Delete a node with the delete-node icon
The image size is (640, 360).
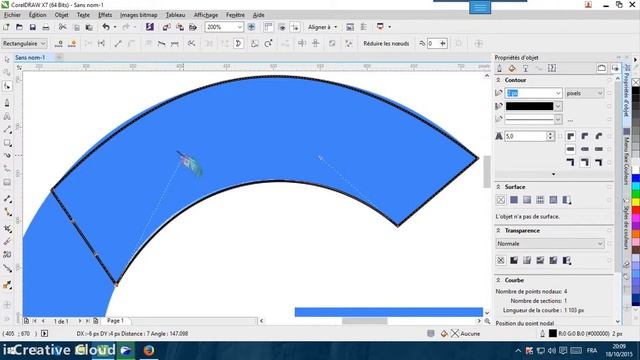(72, 43)
